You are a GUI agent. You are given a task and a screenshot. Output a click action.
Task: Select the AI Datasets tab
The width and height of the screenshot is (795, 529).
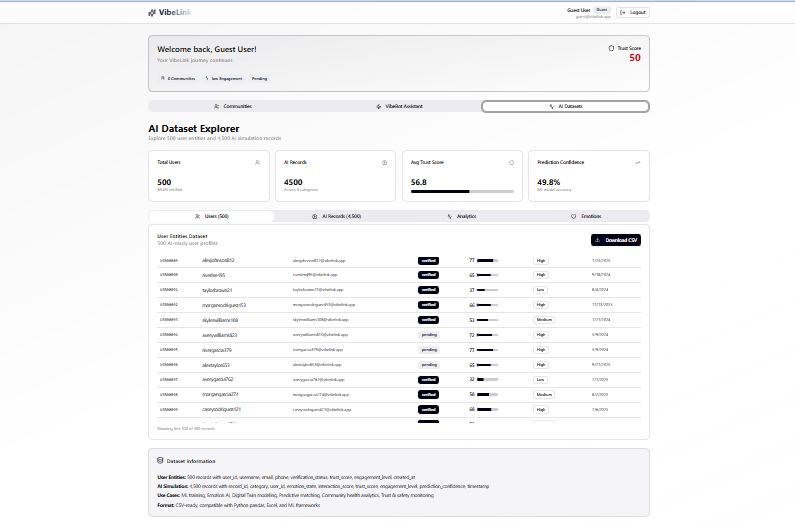(x=565, y=106)
